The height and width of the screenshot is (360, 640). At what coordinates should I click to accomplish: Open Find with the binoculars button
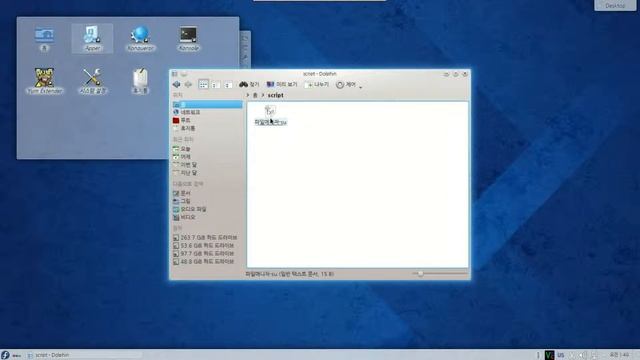click(x=249, y=84)
